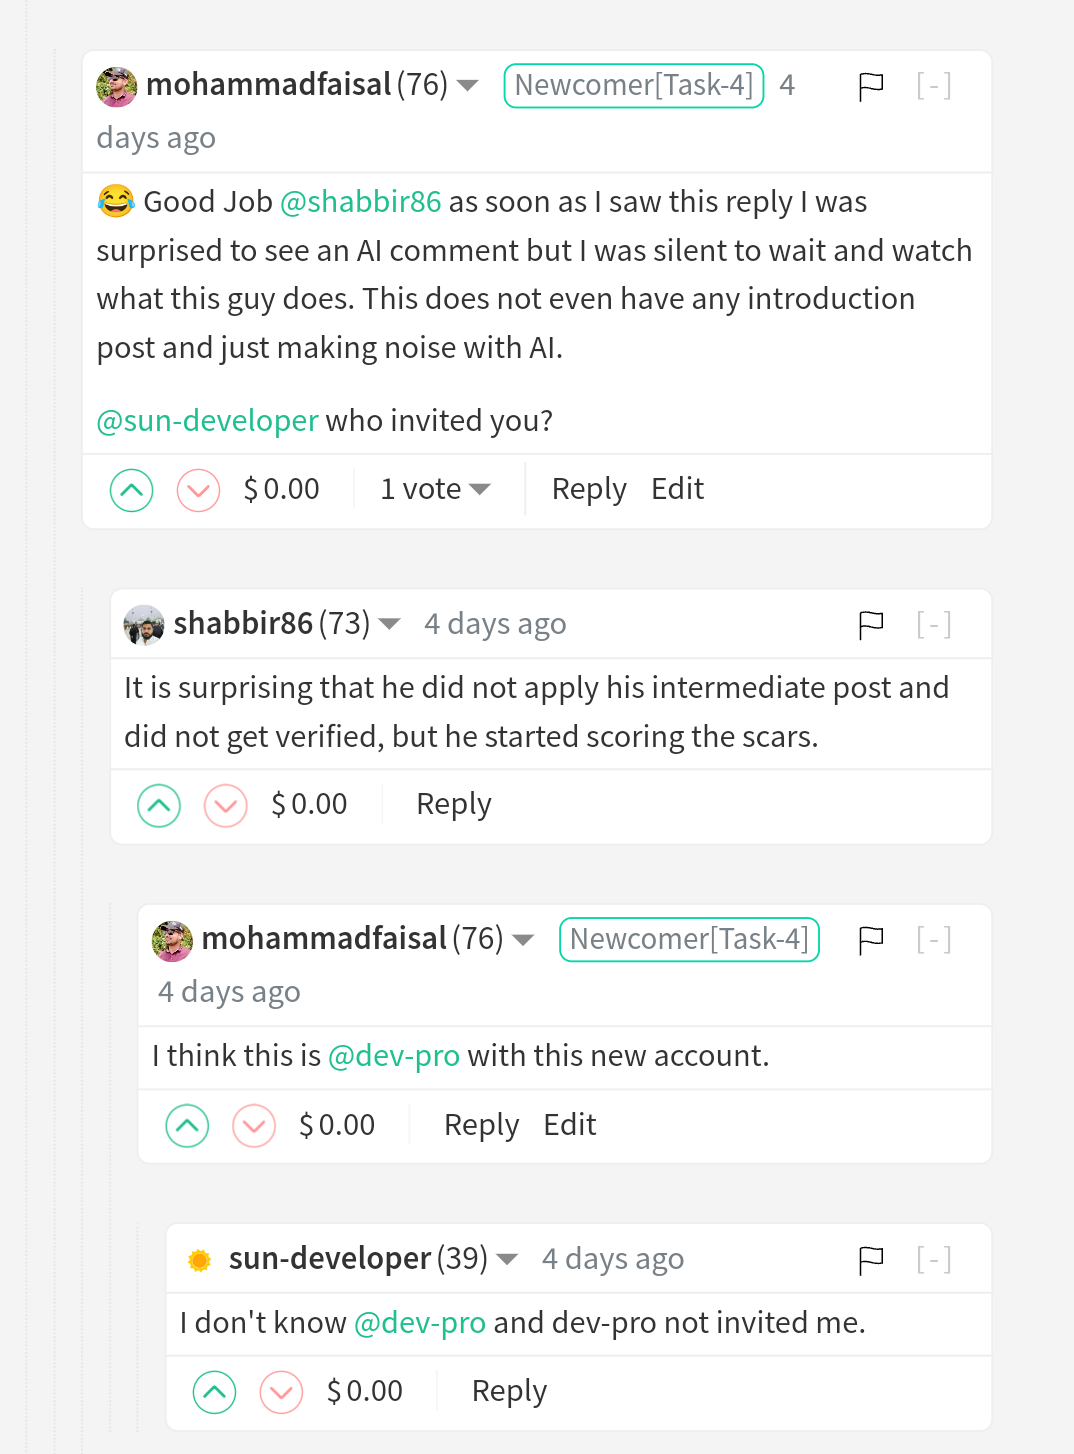Upvote the "I think this is @dev-pro" comment
The width and height of the screenshot is (1074, 1454).
(x=187, y=1126)
